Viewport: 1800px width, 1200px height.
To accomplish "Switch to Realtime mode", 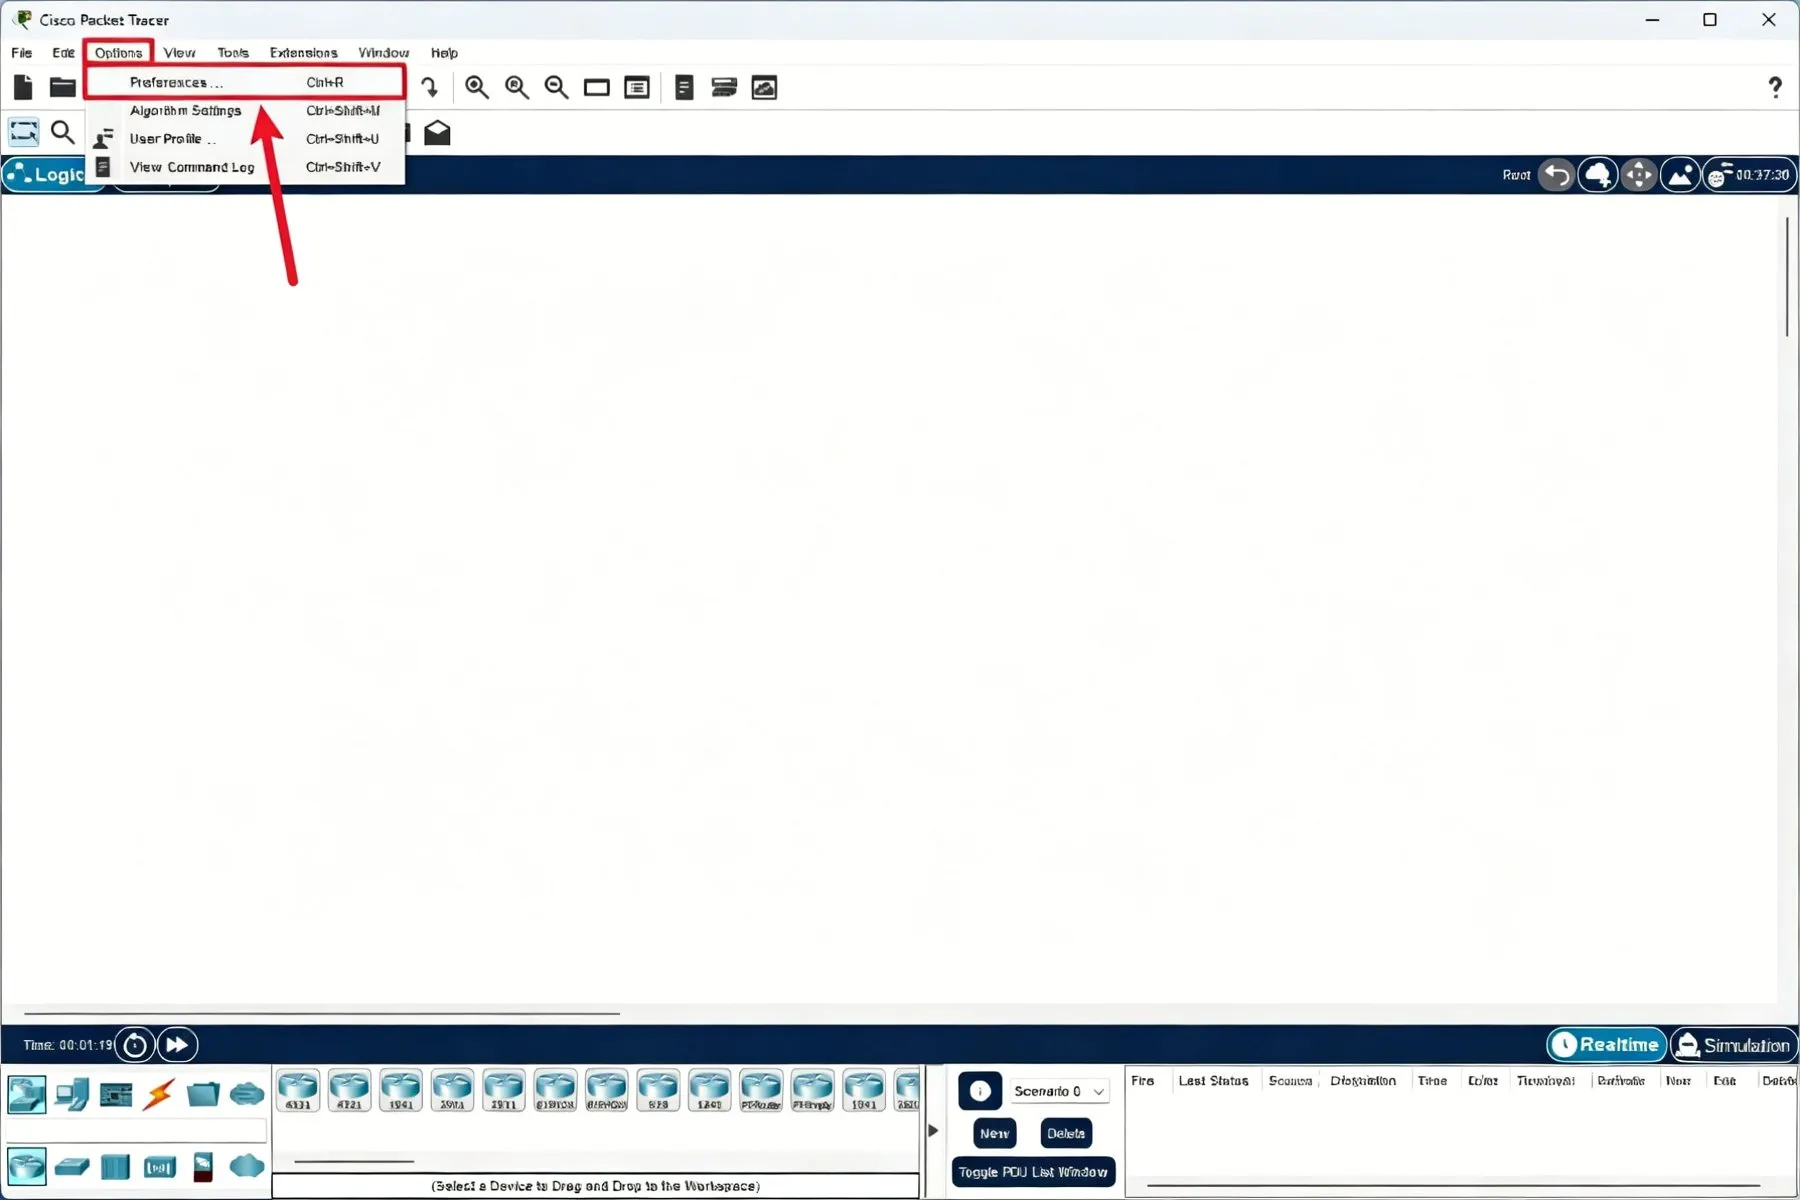I will pyautogui.click(x=1606, y=1045).
